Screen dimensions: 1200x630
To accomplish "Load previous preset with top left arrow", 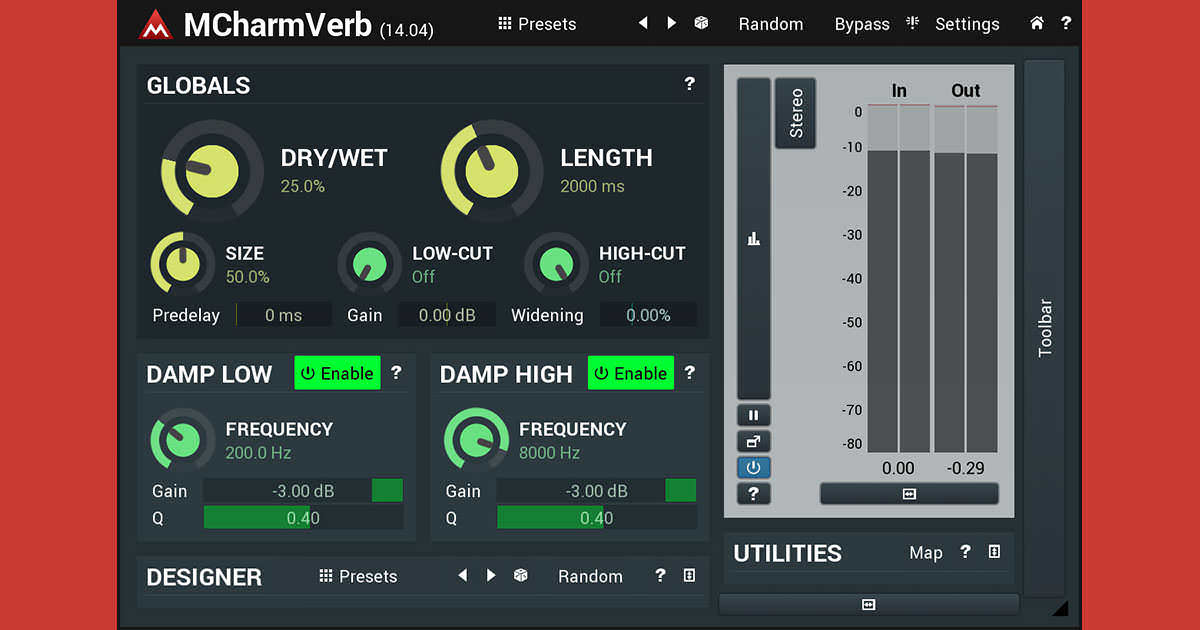I will (643, 23).
